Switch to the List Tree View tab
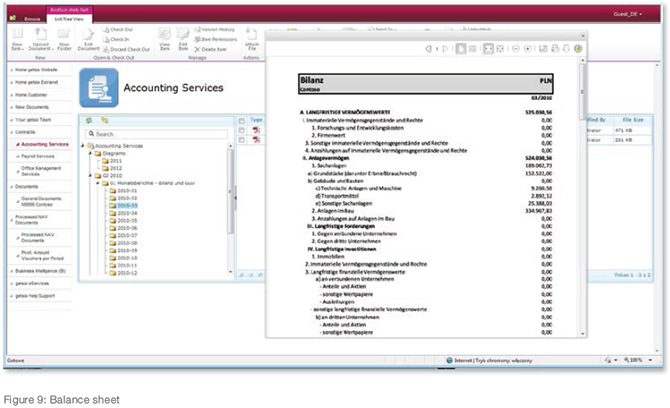 (x=69, y=19)
